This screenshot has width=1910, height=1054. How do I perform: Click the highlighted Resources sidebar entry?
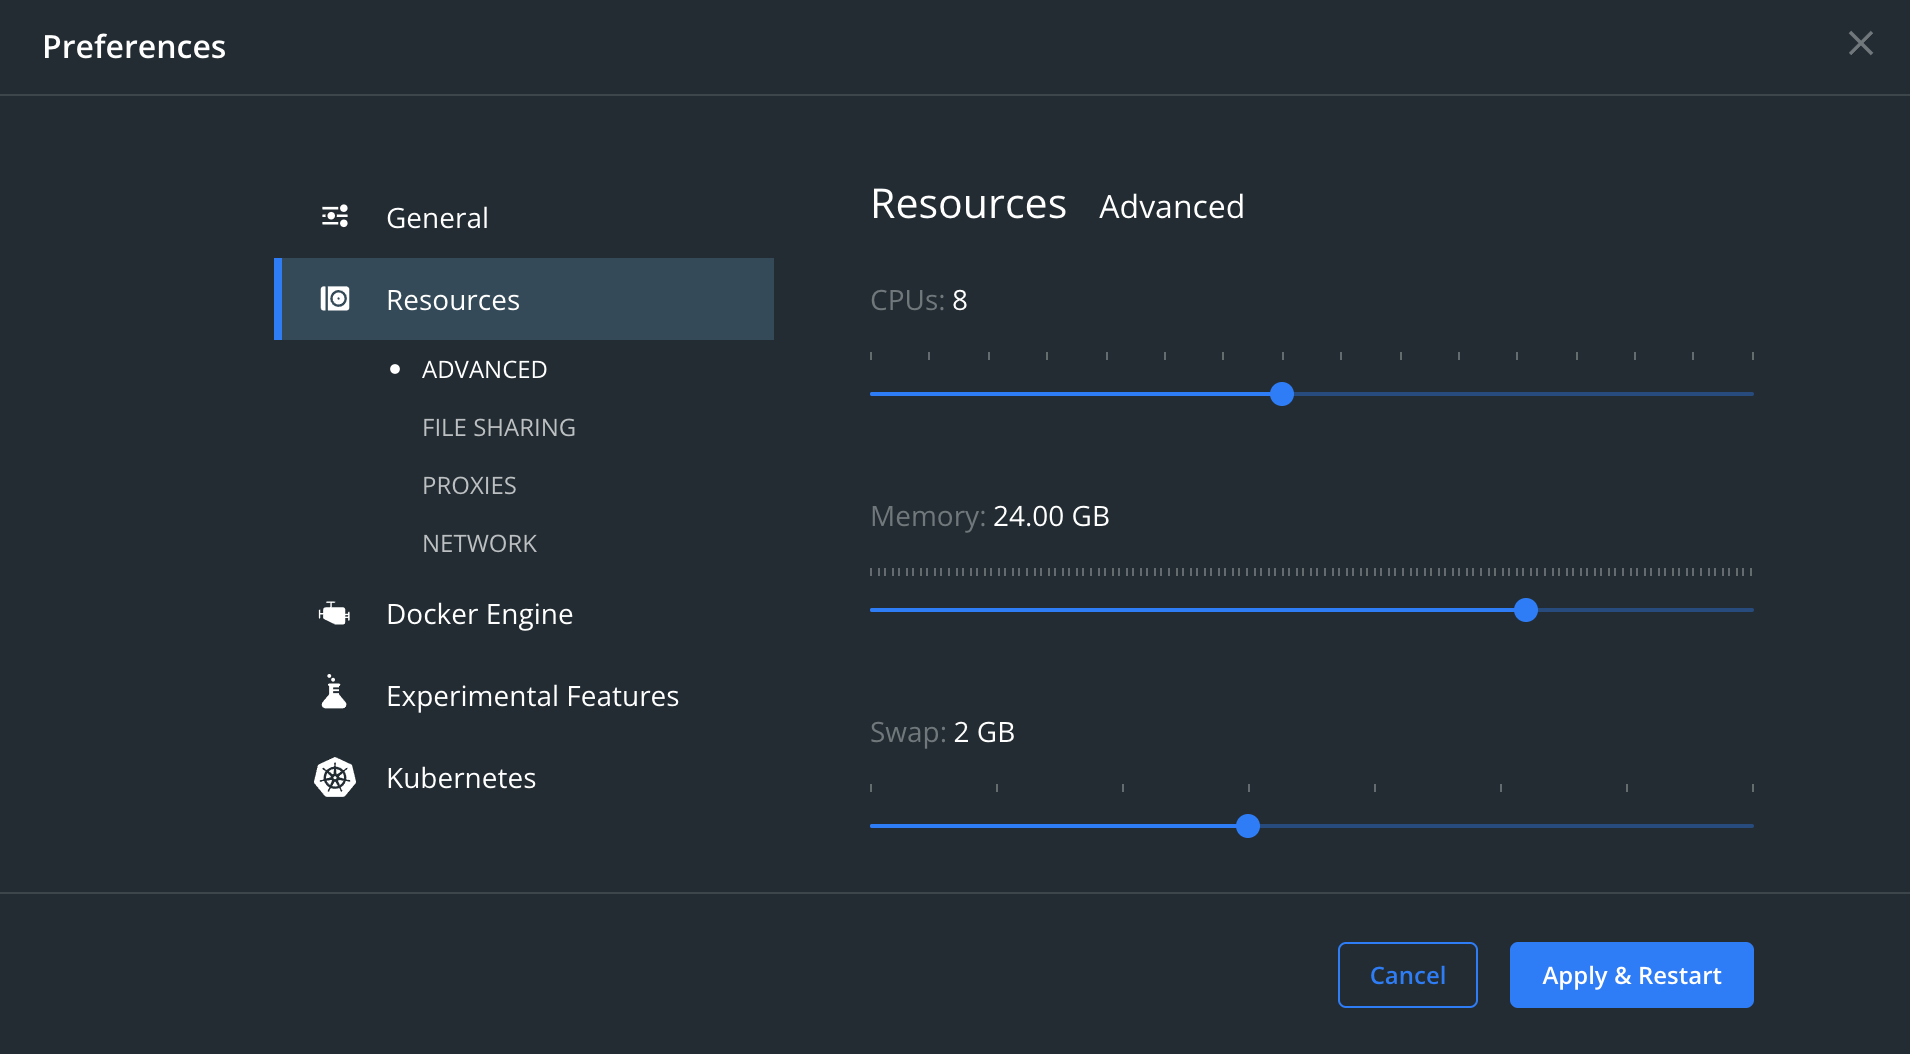454,299
